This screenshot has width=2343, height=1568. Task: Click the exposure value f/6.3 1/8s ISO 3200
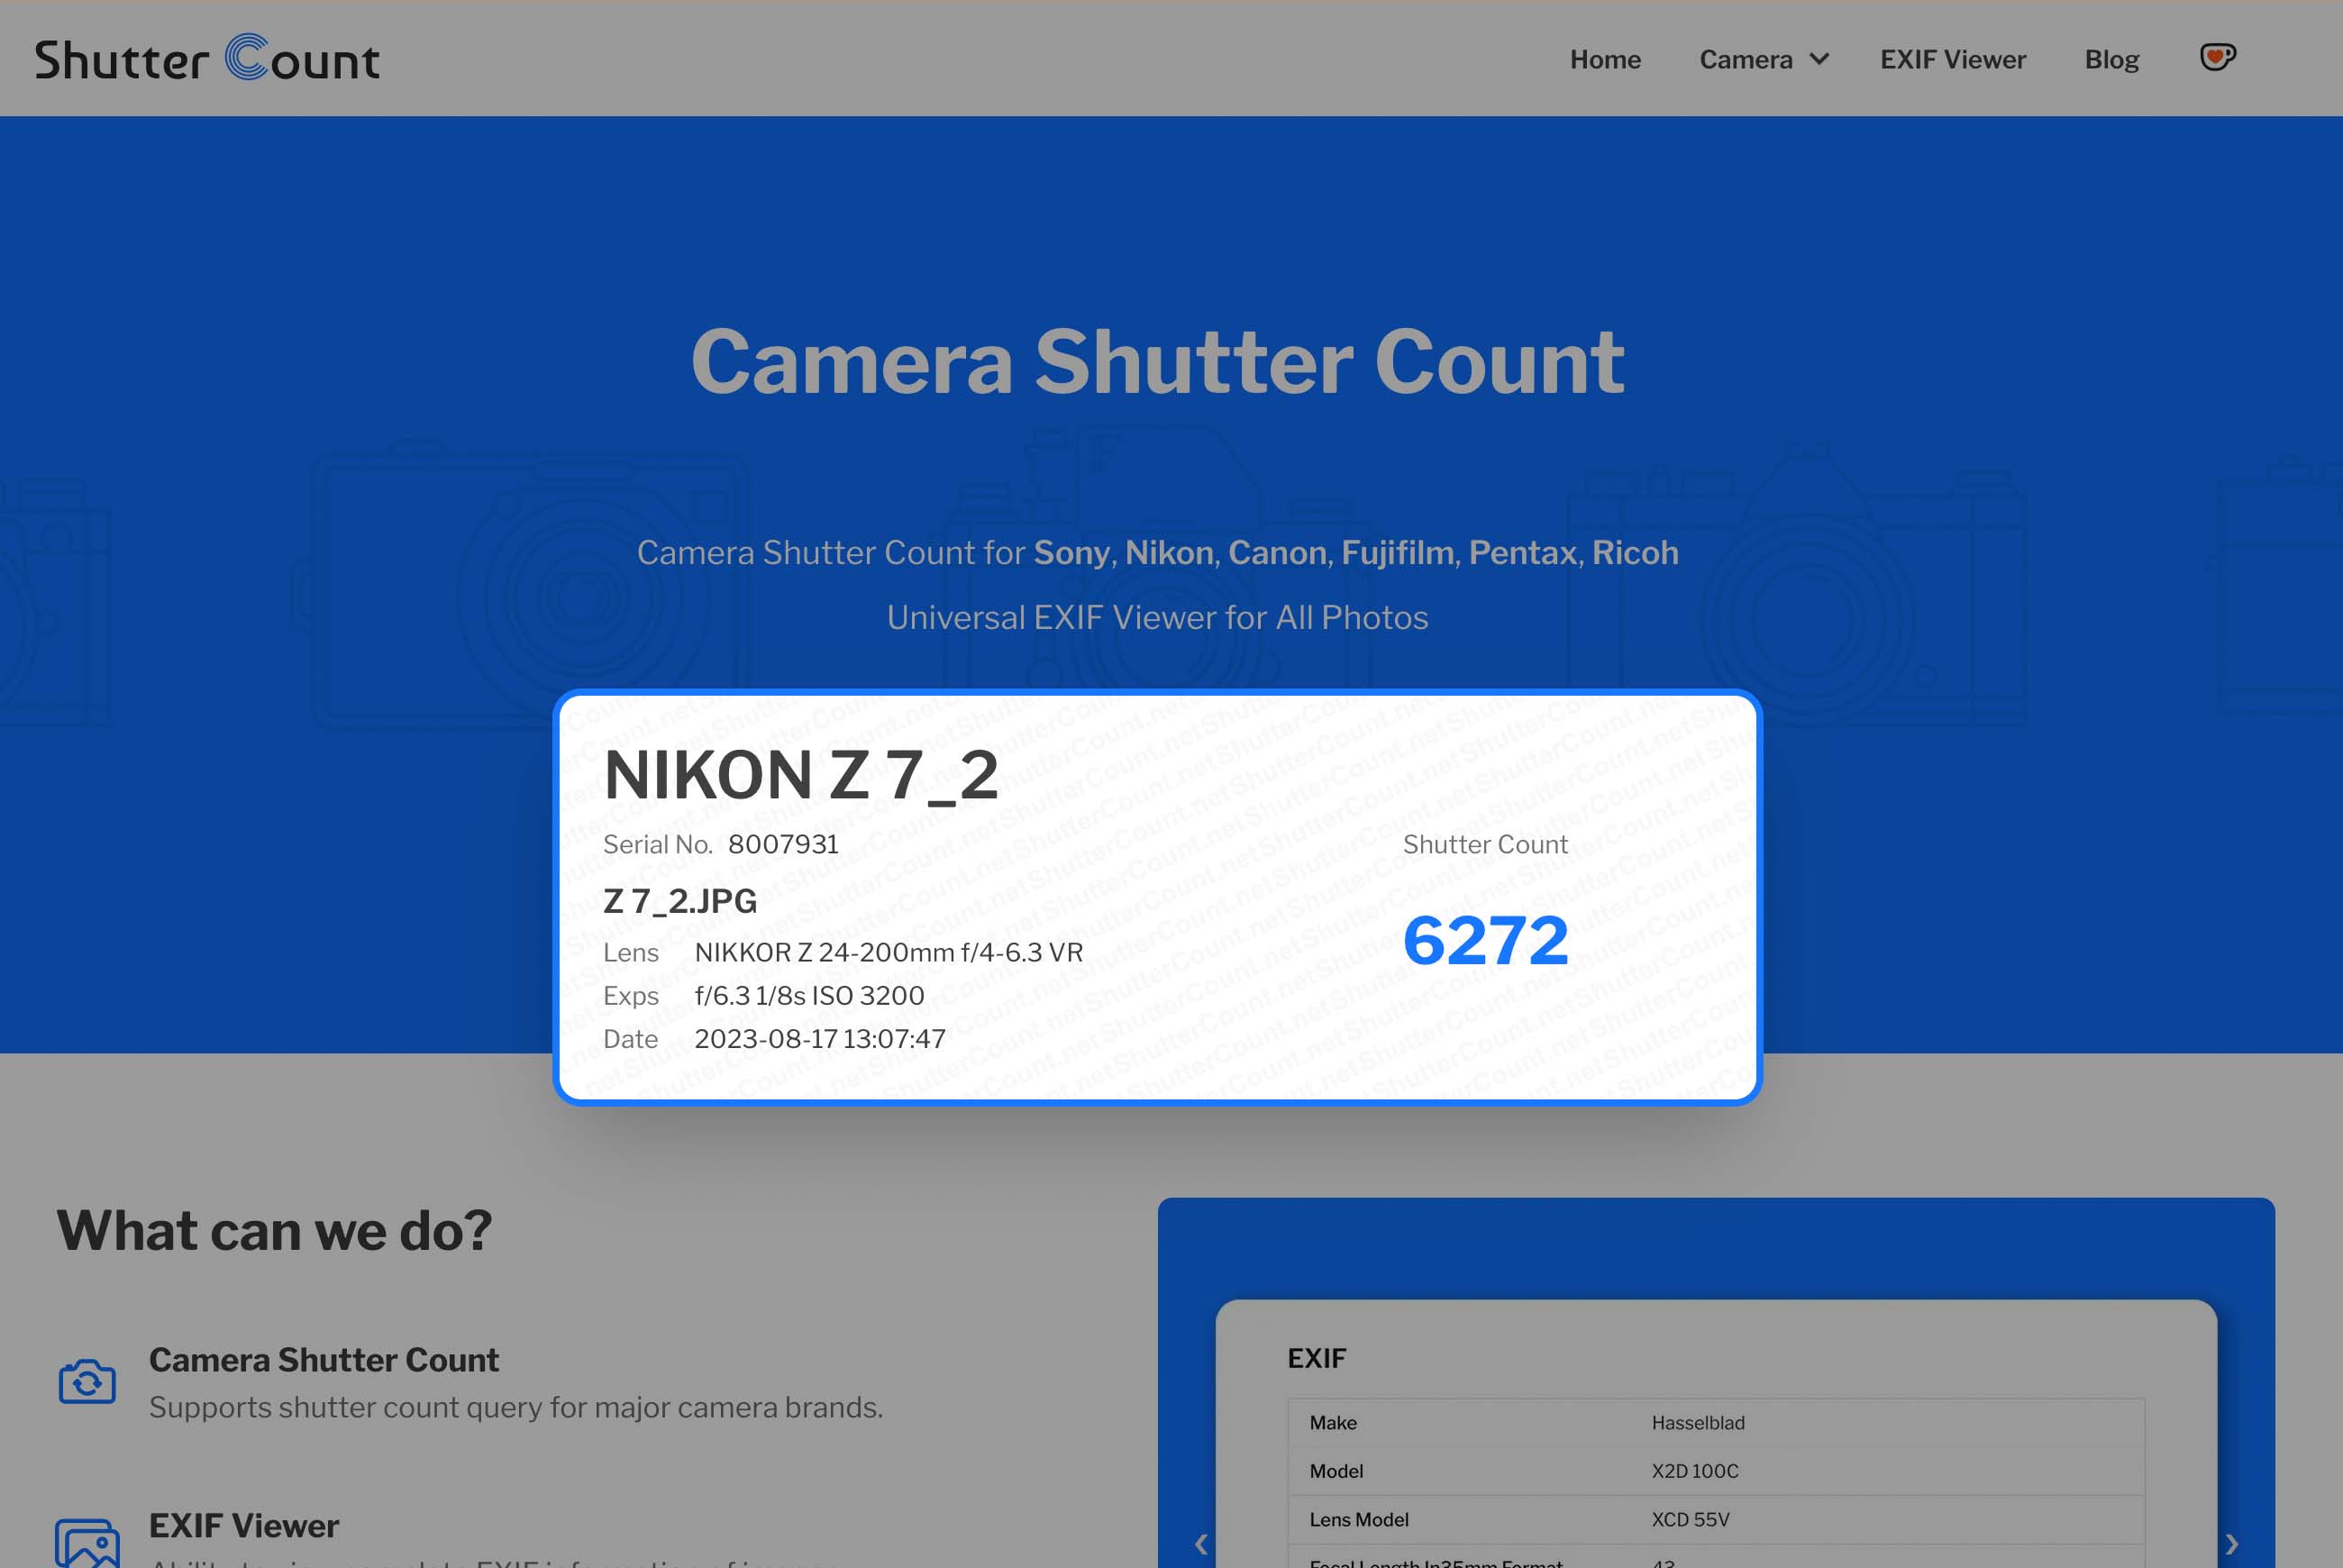click(x=809, y=995)
